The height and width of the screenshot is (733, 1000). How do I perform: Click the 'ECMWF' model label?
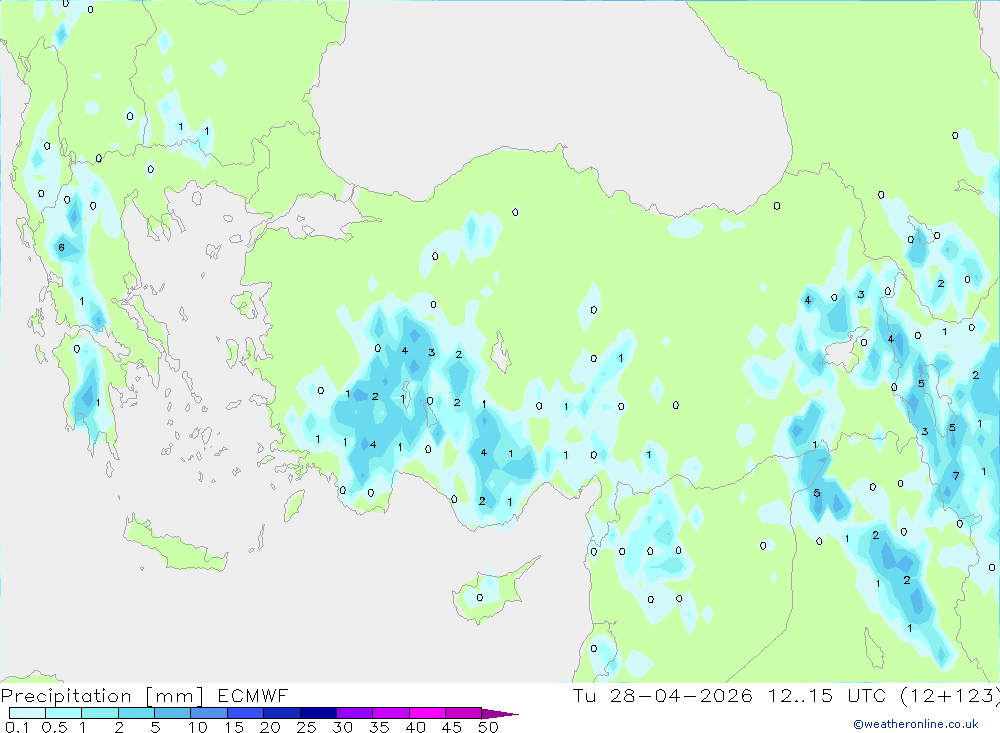(253, 696)
